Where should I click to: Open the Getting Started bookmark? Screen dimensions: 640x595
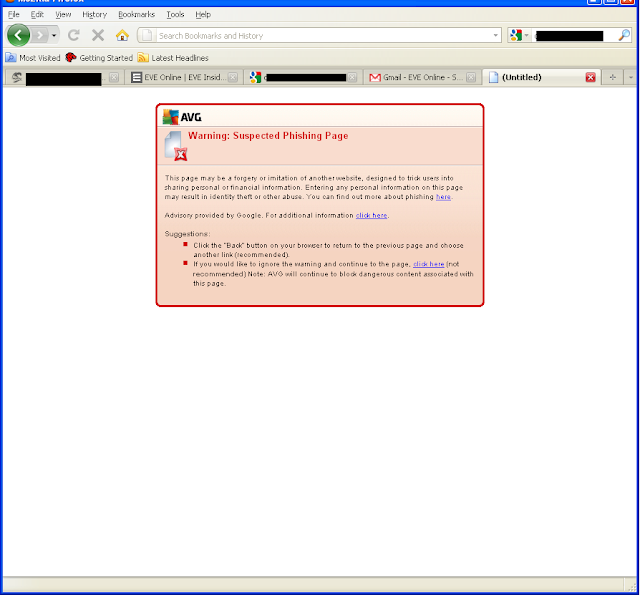tap(99, 58)
